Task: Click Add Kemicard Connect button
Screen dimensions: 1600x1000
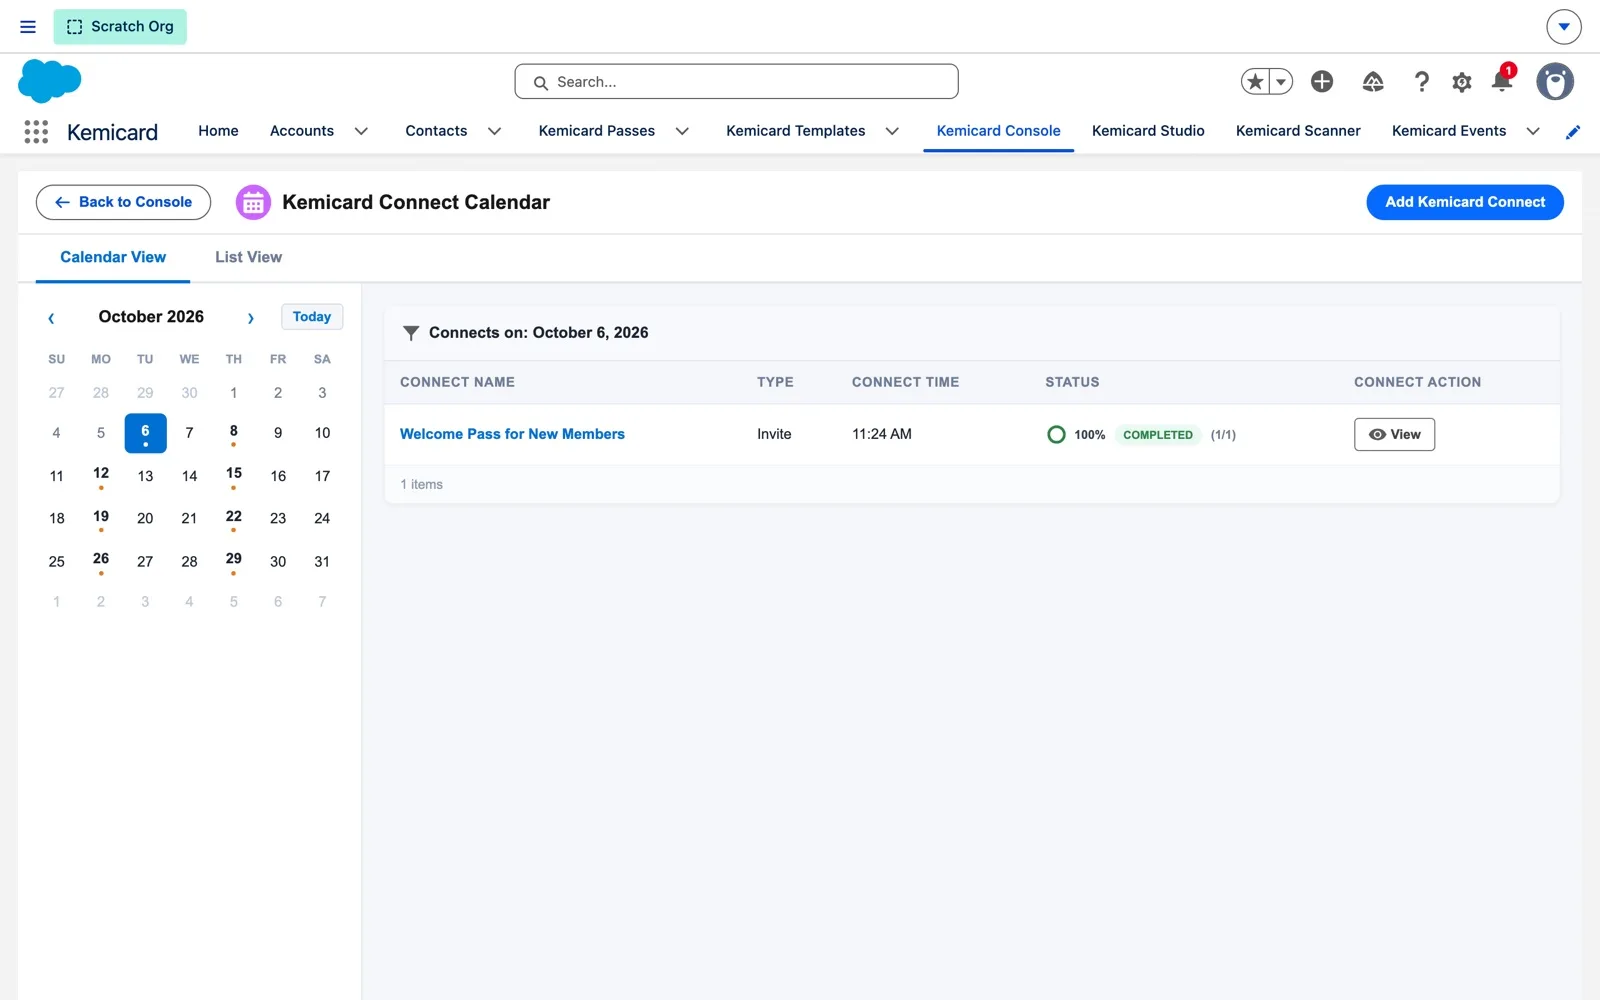Action: point(1465,202)
